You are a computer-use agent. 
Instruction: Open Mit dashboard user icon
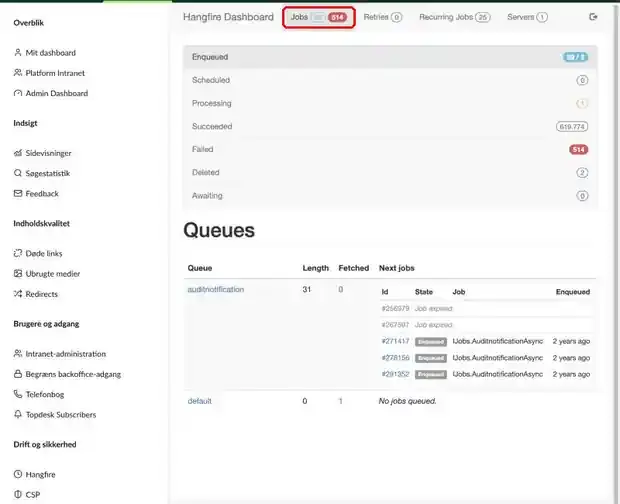pos(17,52)
